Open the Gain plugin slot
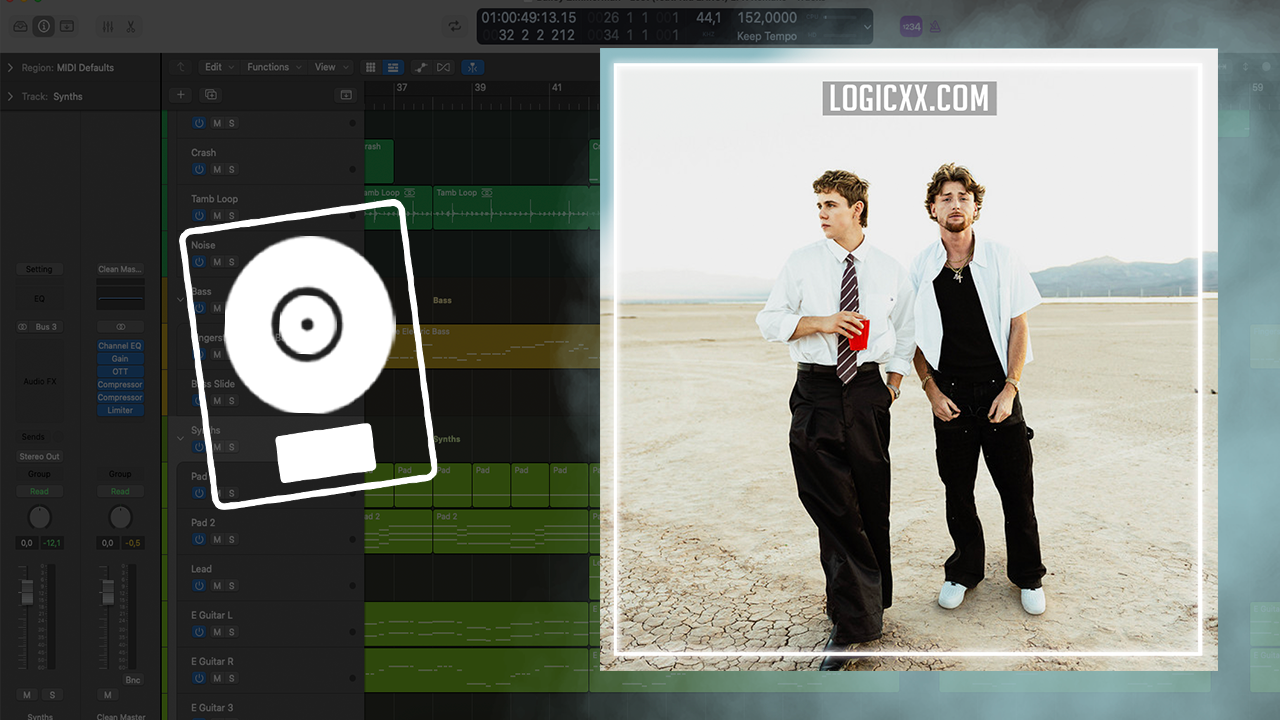 [x=120, y=359]
